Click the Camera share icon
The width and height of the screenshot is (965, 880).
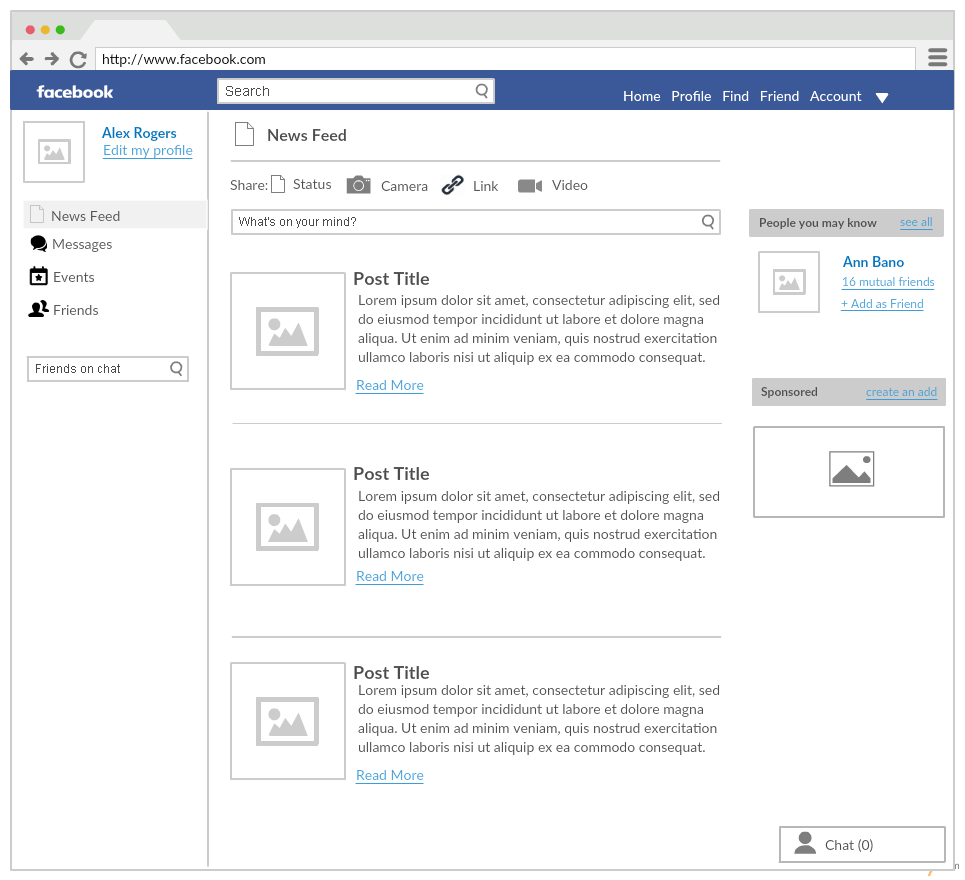coord(358,185)
